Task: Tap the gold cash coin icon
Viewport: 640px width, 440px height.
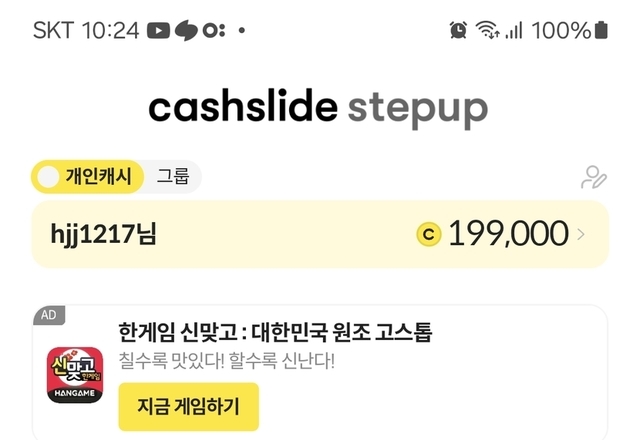Action: (428, 234)
